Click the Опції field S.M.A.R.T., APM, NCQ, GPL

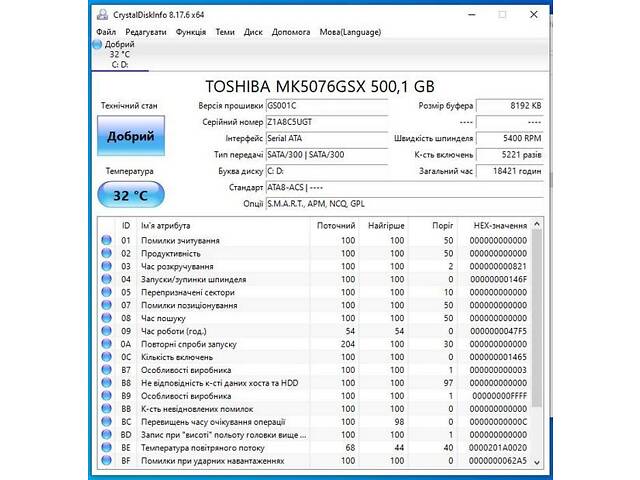pos(404,204)
